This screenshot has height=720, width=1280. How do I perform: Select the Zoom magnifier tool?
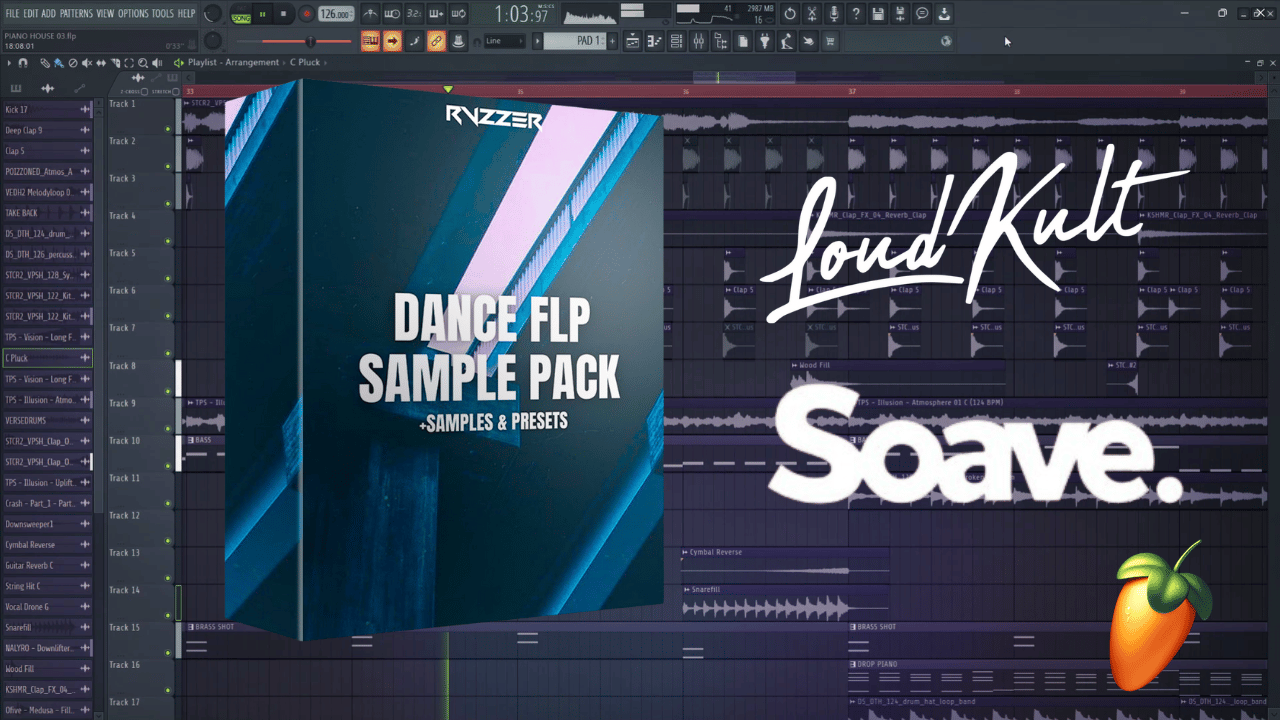coord(143,63)
